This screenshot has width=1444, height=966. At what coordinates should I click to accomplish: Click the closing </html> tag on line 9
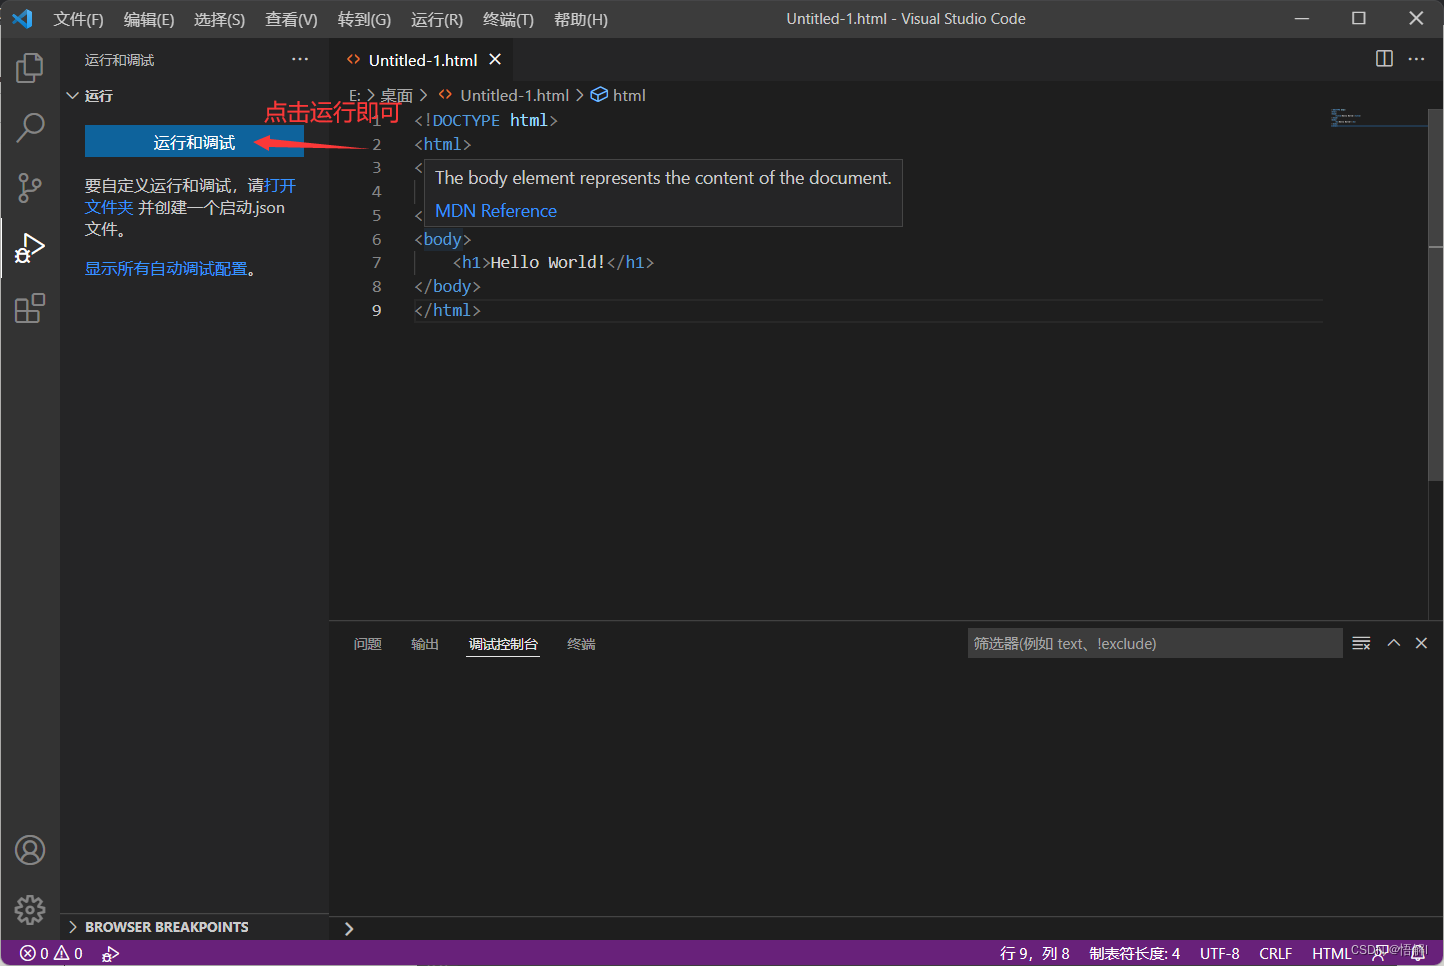coord(447,310)
